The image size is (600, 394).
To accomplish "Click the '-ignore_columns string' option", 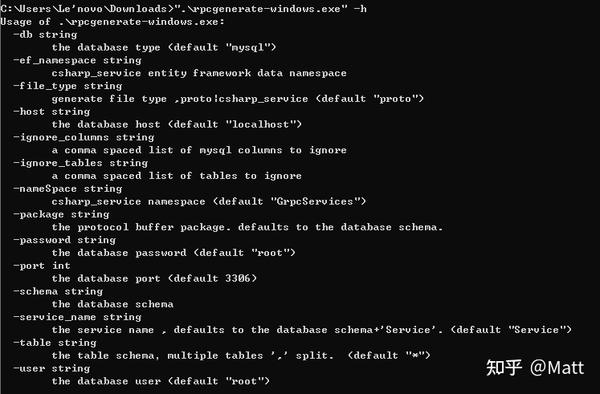I will click(84, 137).
